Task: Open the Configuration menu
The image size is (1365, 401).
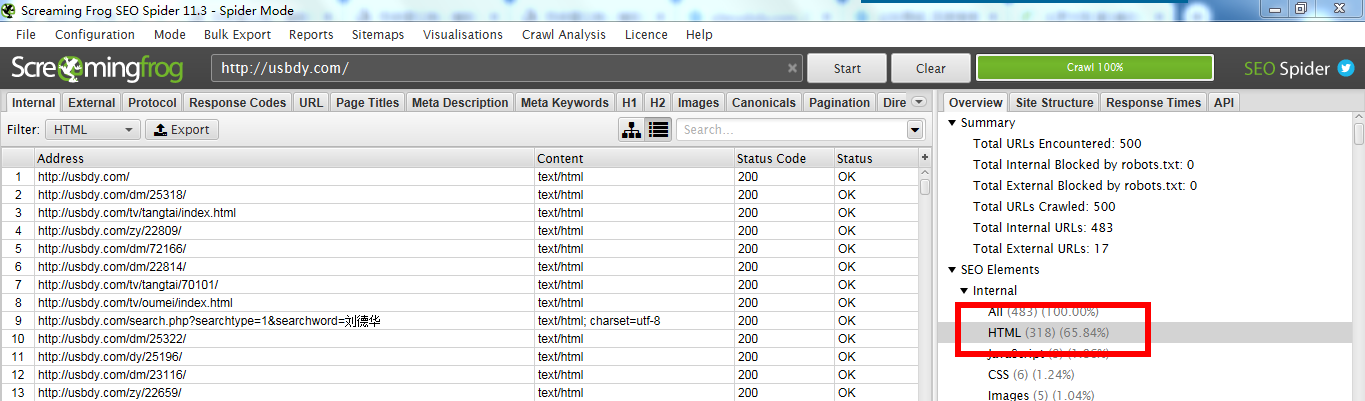Action: tap(95, 34)
